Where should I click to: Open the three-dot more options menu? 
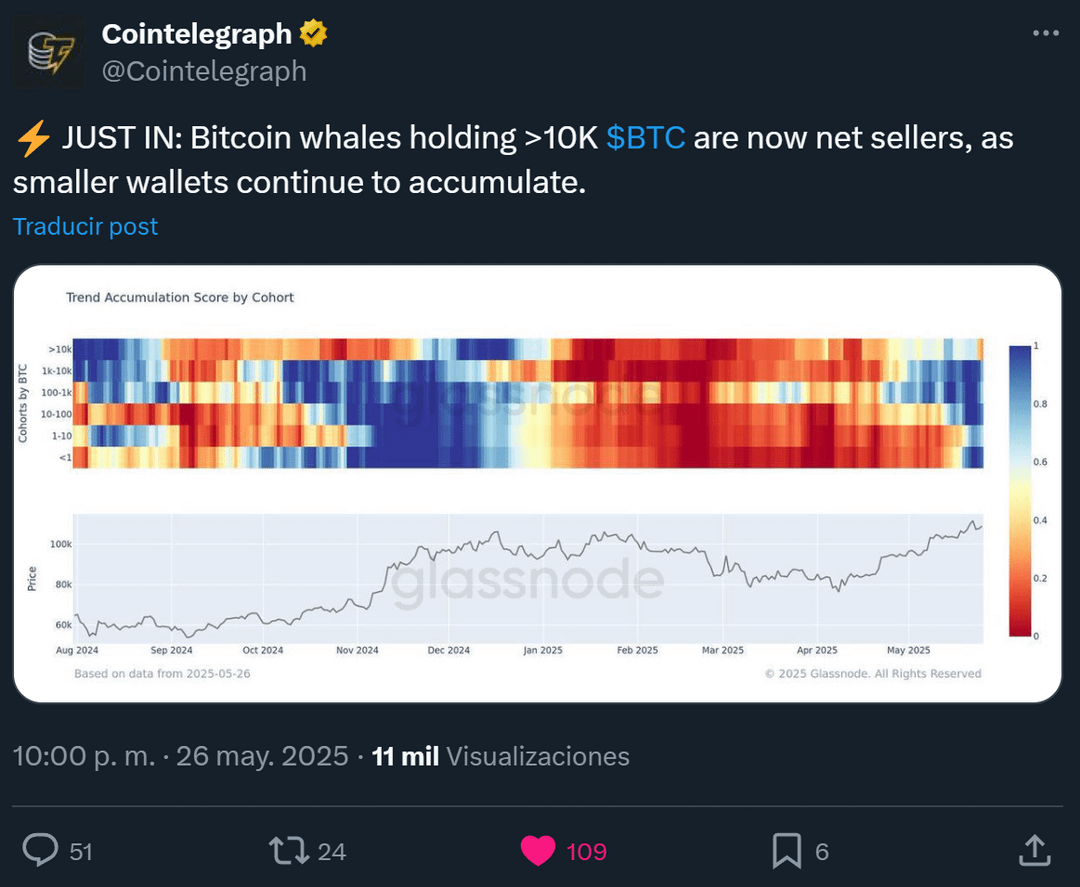(x=1046, y=33)
